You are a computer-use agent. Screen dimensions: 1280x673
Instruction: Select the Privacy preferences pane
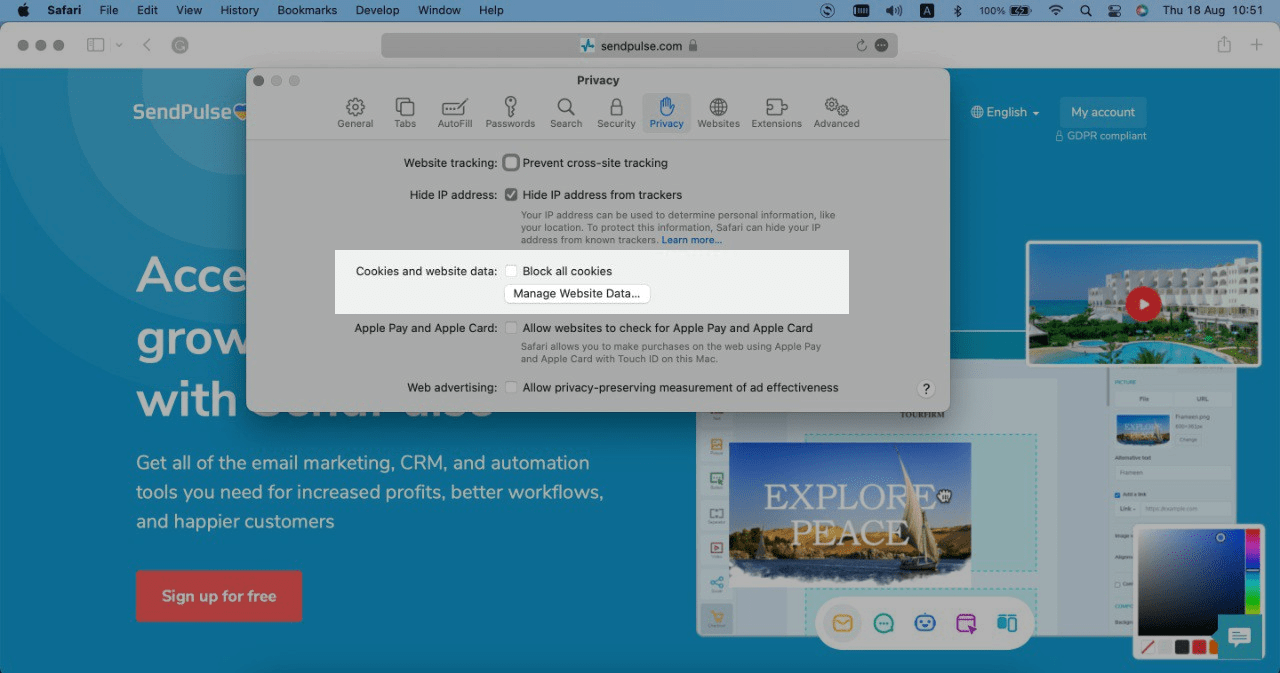click(x=666, y=113)
